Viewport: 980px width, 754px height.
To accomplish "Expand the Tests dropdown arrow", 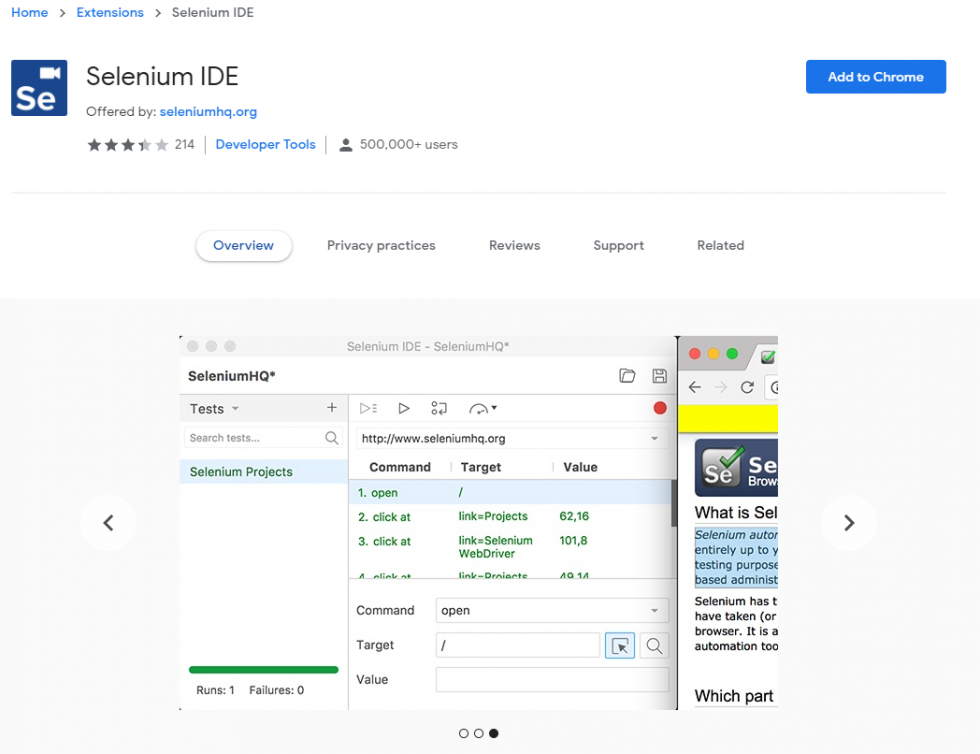I will pos(236,409).
